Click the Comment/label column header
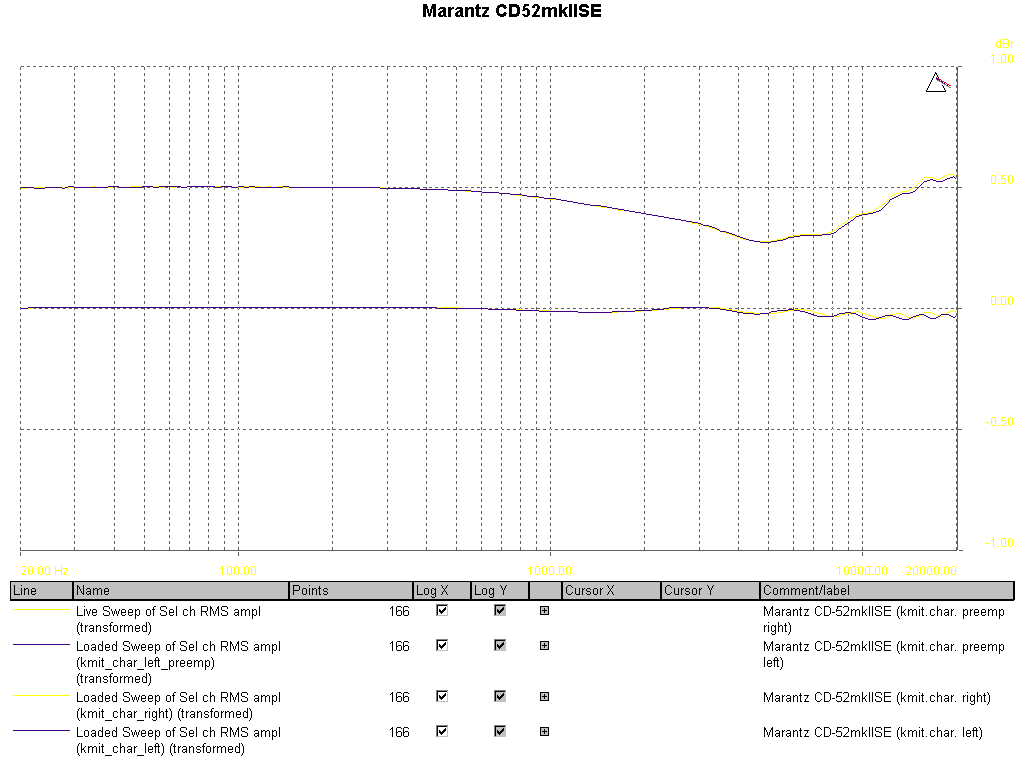This screenshot has width=1025, height=769. (887, 590)
